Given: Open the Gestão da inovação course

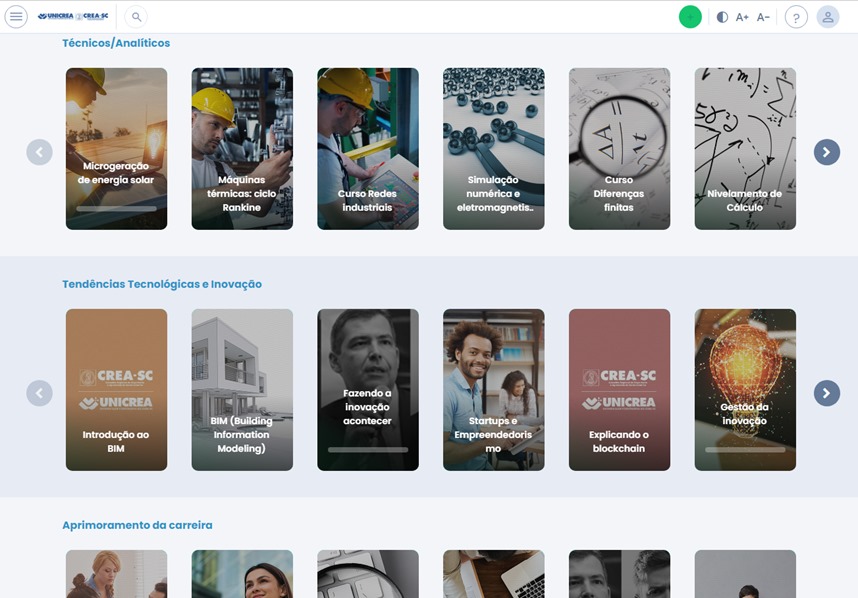Looking at the screenshot, I should 745,390.
